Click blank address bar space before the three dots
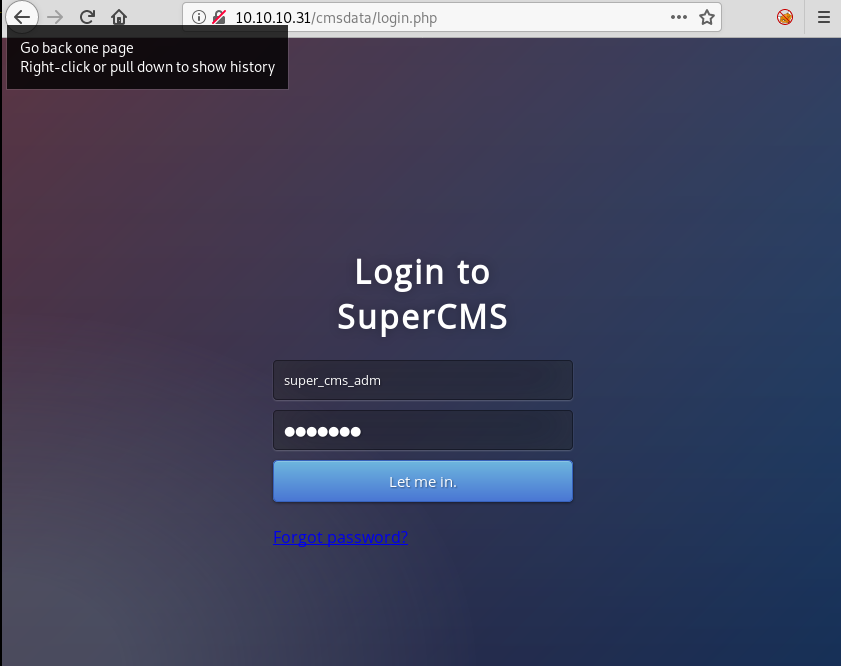 (552, 18)
